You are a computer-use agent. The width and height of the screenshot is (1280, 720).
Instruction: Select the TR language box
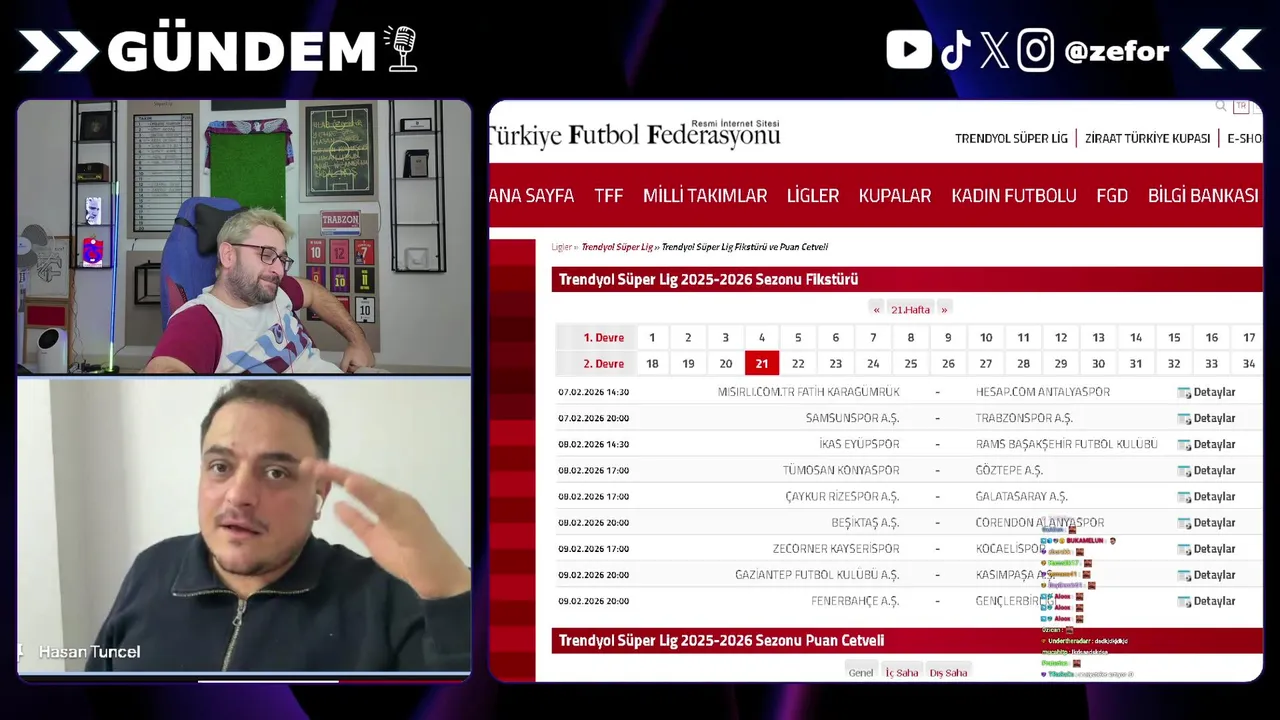pyautogui.click(x=1241, y=106)
